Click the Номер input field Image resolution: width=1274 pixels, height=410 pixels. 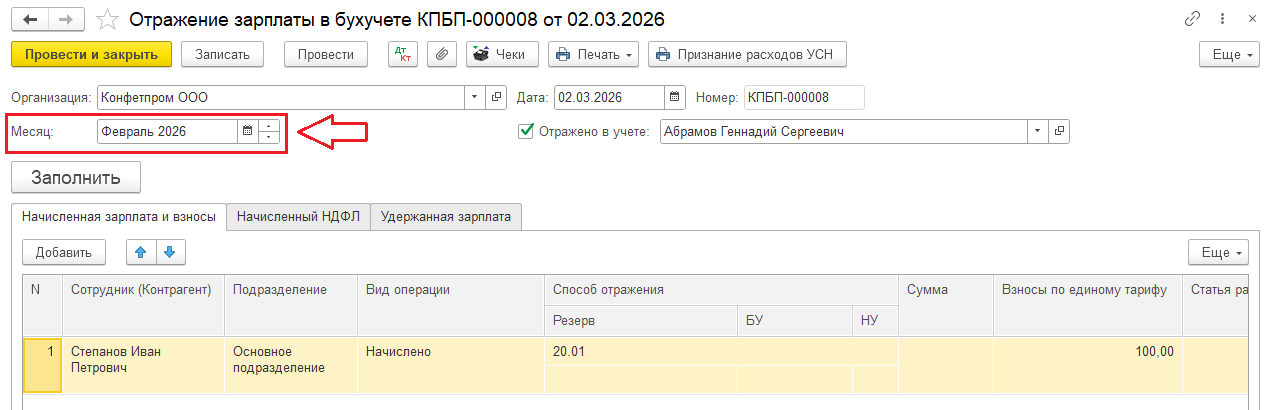[x=803, y=97]
